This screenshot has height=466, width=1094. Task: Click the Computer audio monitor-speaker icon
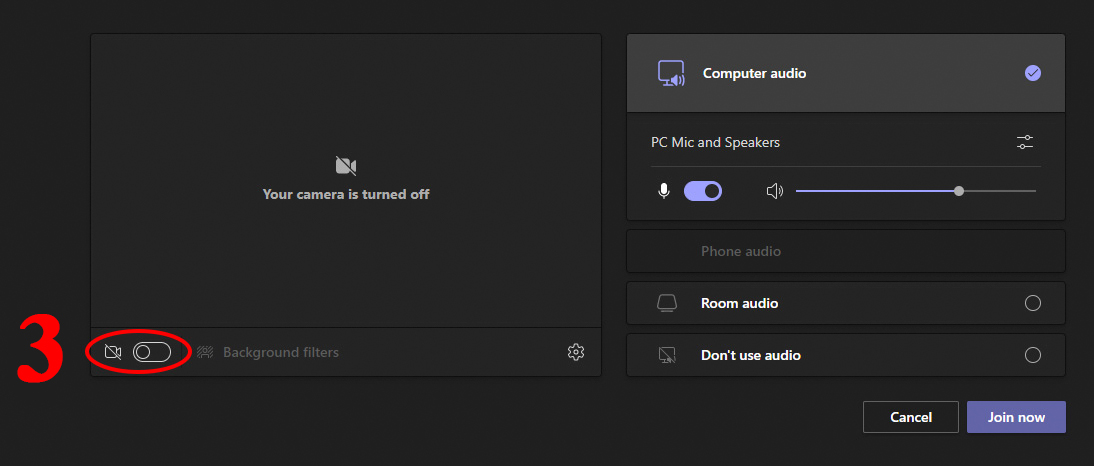tap(670, 74)
